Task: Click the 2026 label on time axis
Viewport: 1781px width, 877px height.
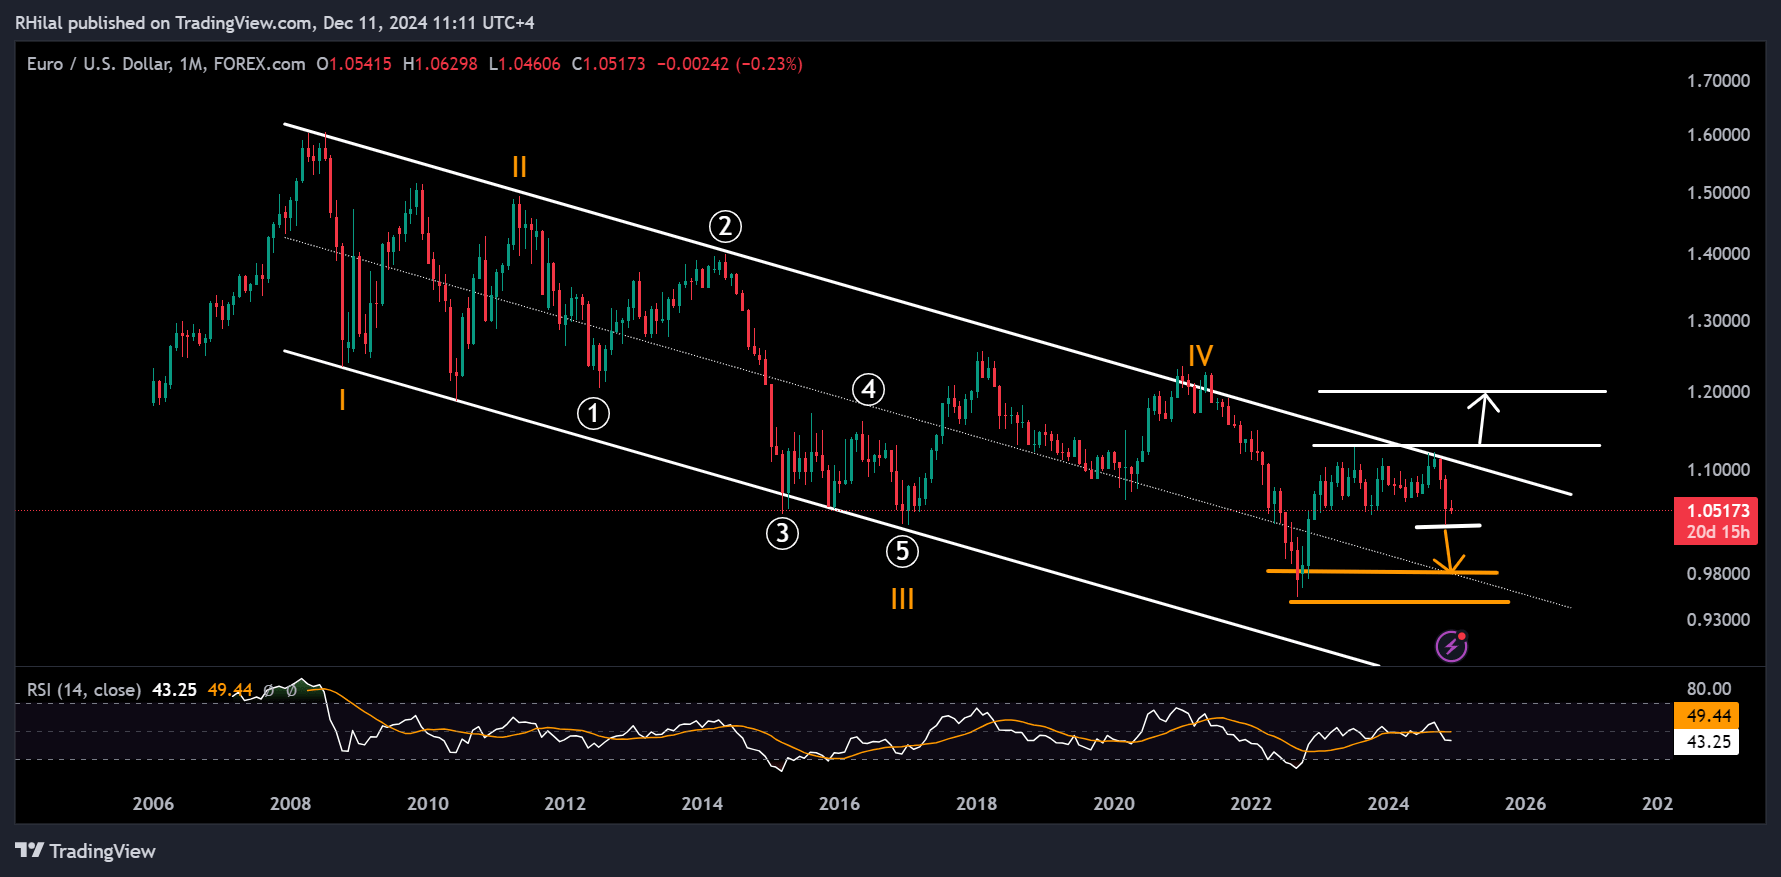Action: [1525, 804]
